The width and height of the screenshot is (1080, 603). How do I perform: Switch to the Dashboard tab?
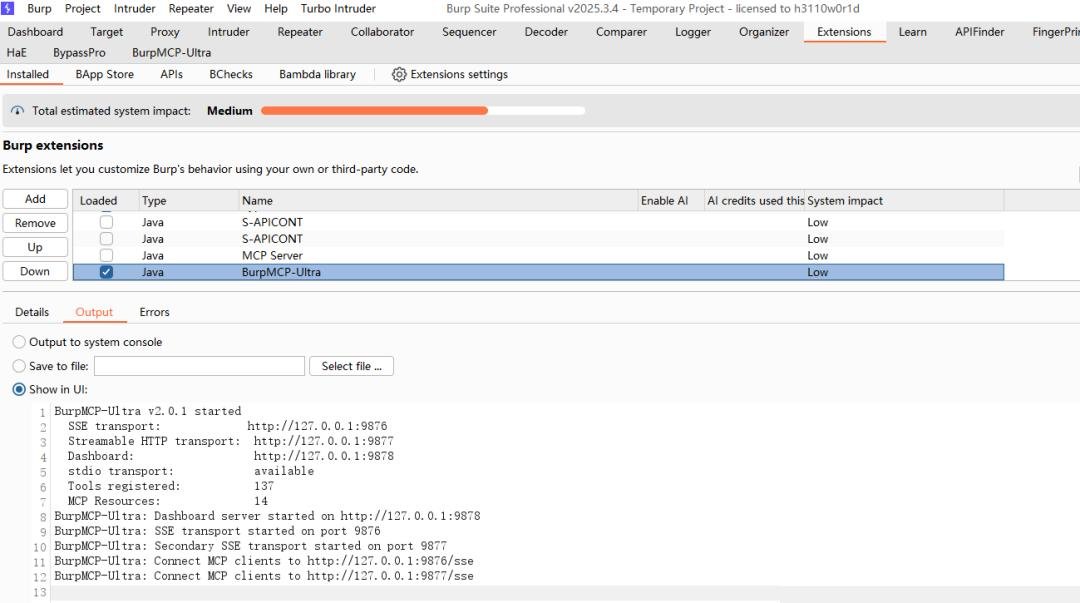tap(35, 32)
